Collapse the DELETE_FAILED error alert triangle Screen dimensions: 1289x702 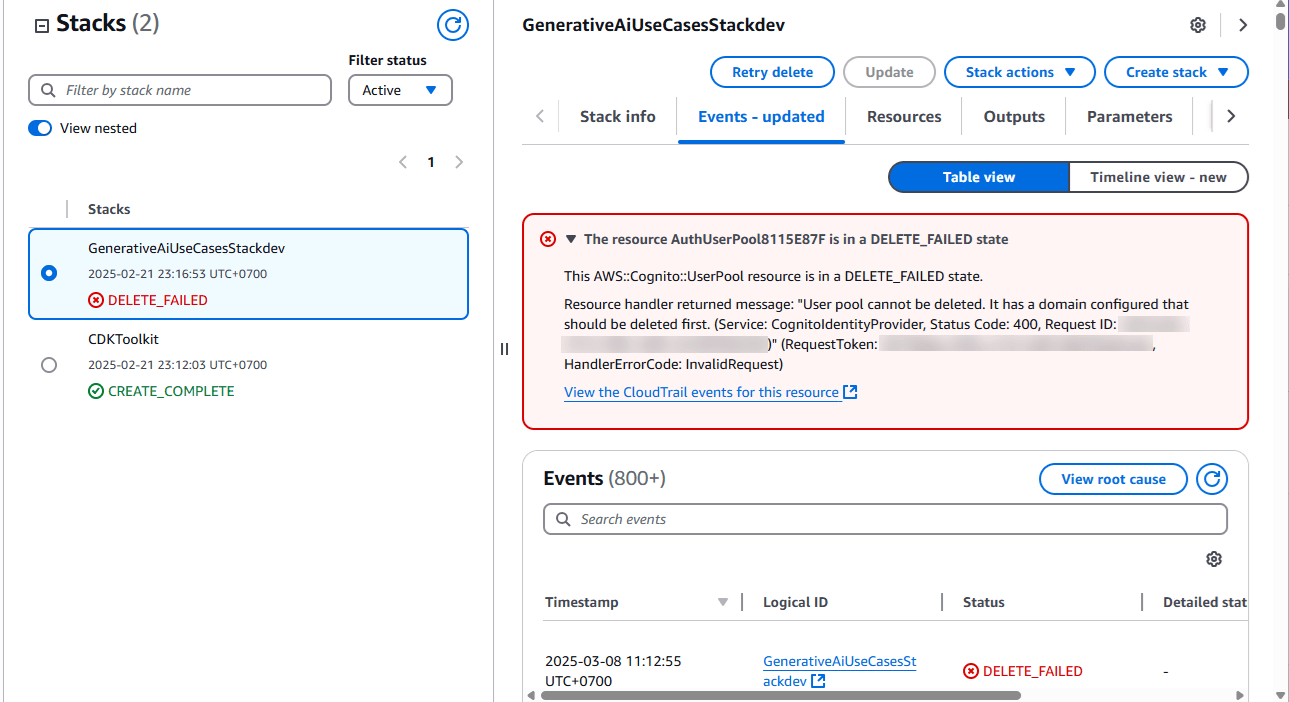pos(571,239)
